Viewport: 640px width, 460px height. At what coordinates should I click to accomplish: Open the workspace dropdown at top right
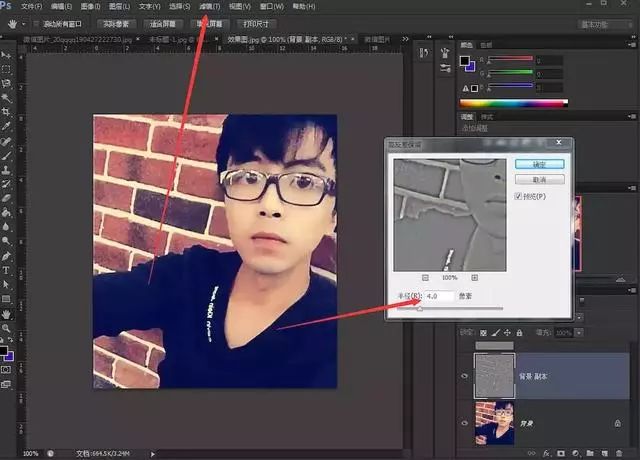point(604,22)
